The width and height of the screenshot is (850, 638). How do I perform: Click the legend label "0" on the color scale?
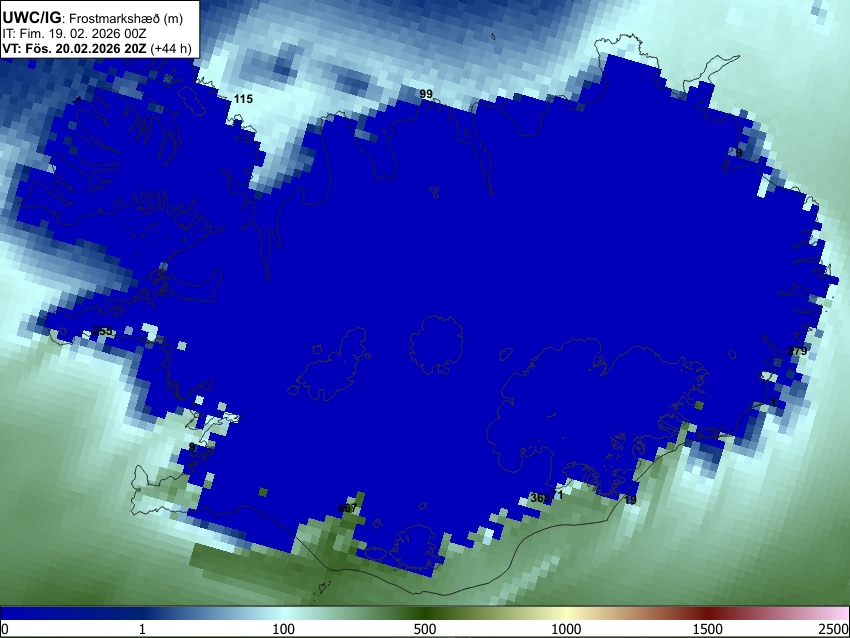(5, 629)
